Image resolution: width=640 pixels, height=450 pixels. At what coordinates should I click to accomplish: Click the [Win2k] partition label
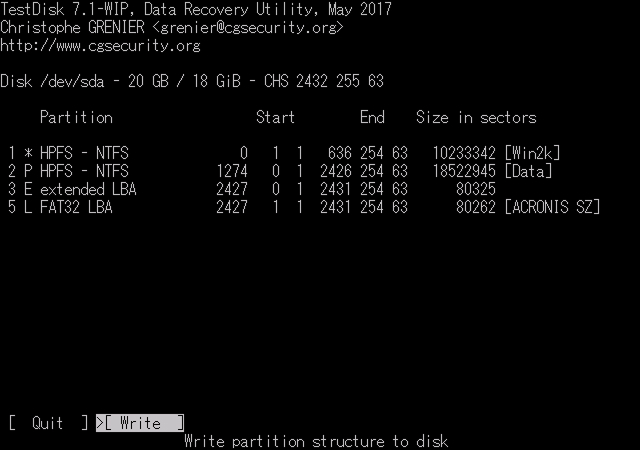pos(532,153)
